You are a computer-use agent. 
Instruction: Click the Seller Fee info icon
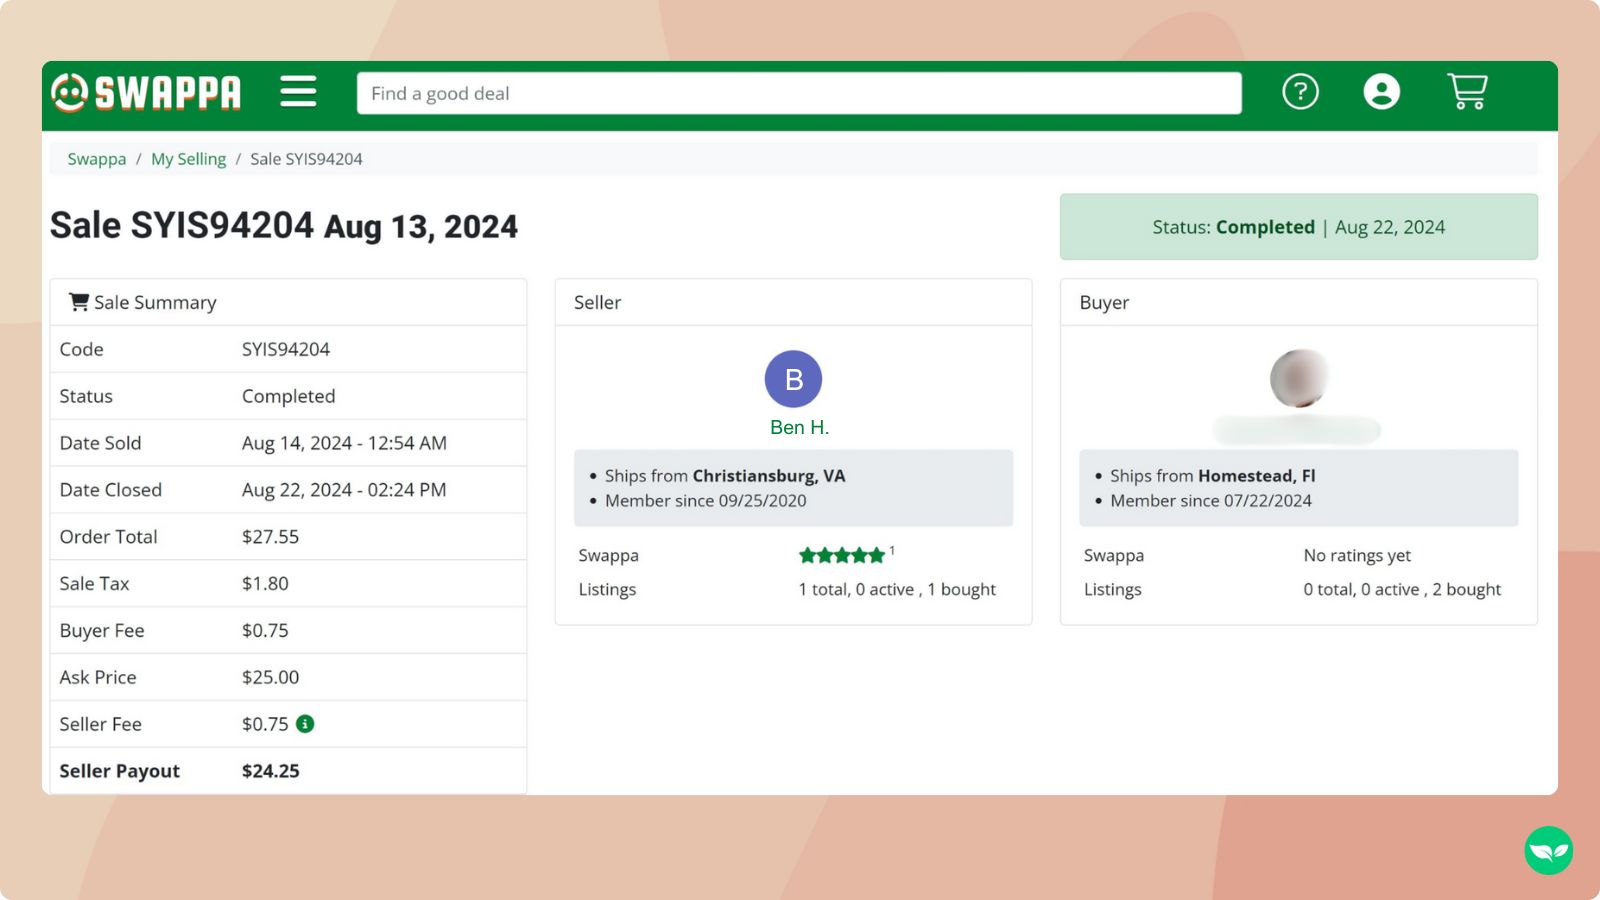coord(305,724)
